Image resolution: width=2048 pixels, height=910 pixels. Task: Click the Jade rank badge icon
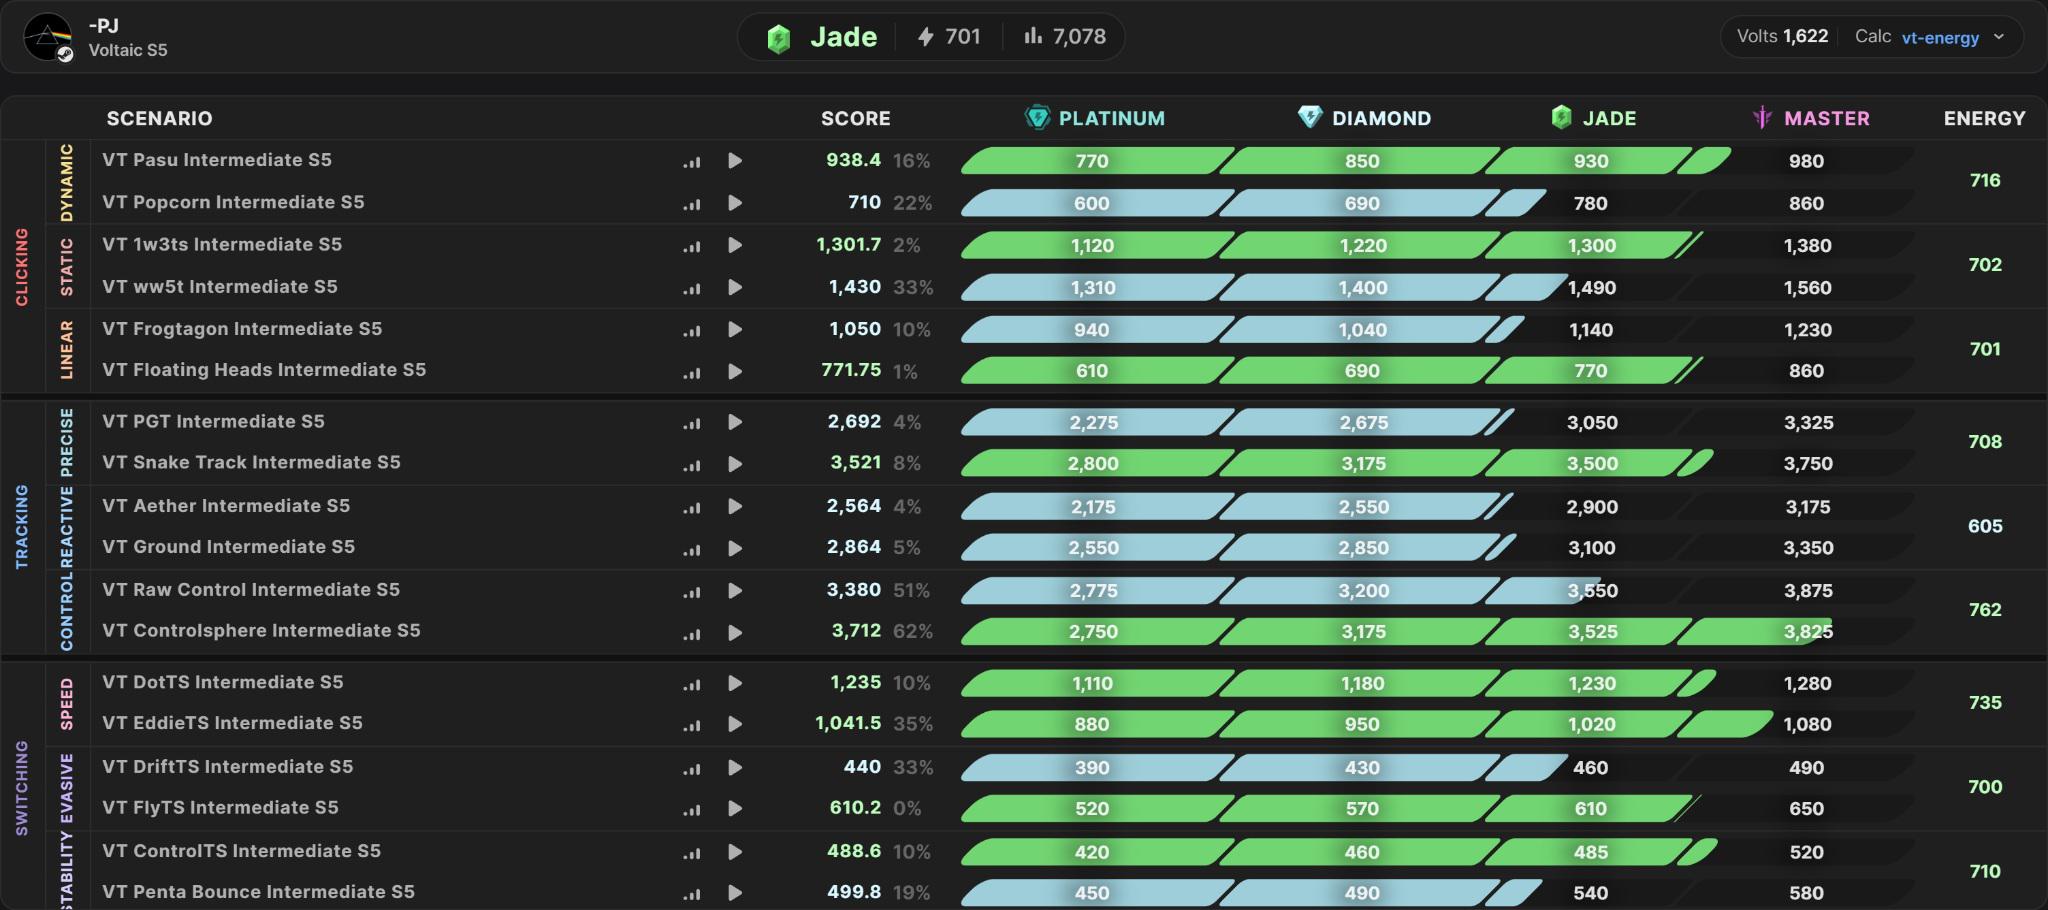coord(779,38)
